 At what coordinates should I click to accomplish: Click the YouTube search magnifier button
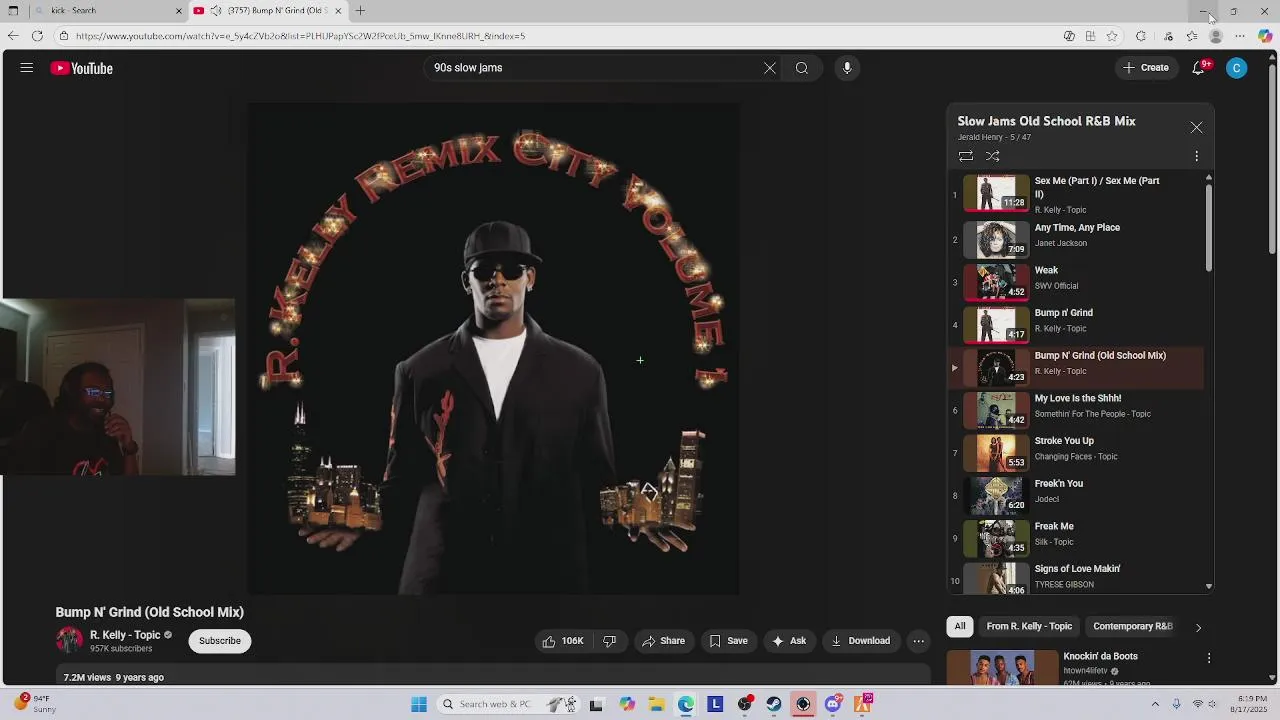point(802,68)
